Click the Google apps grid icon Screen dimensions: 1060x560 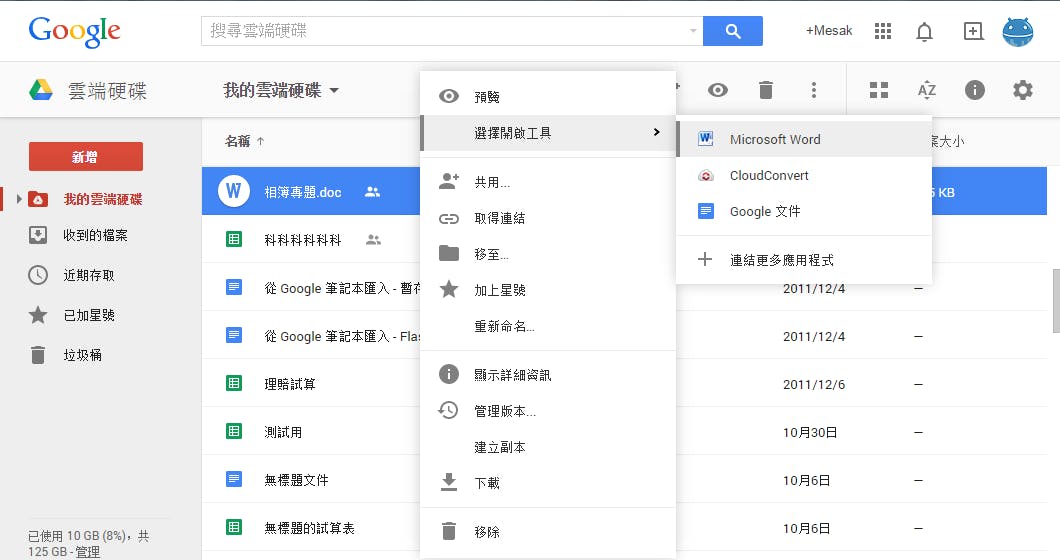click(883, 31)
